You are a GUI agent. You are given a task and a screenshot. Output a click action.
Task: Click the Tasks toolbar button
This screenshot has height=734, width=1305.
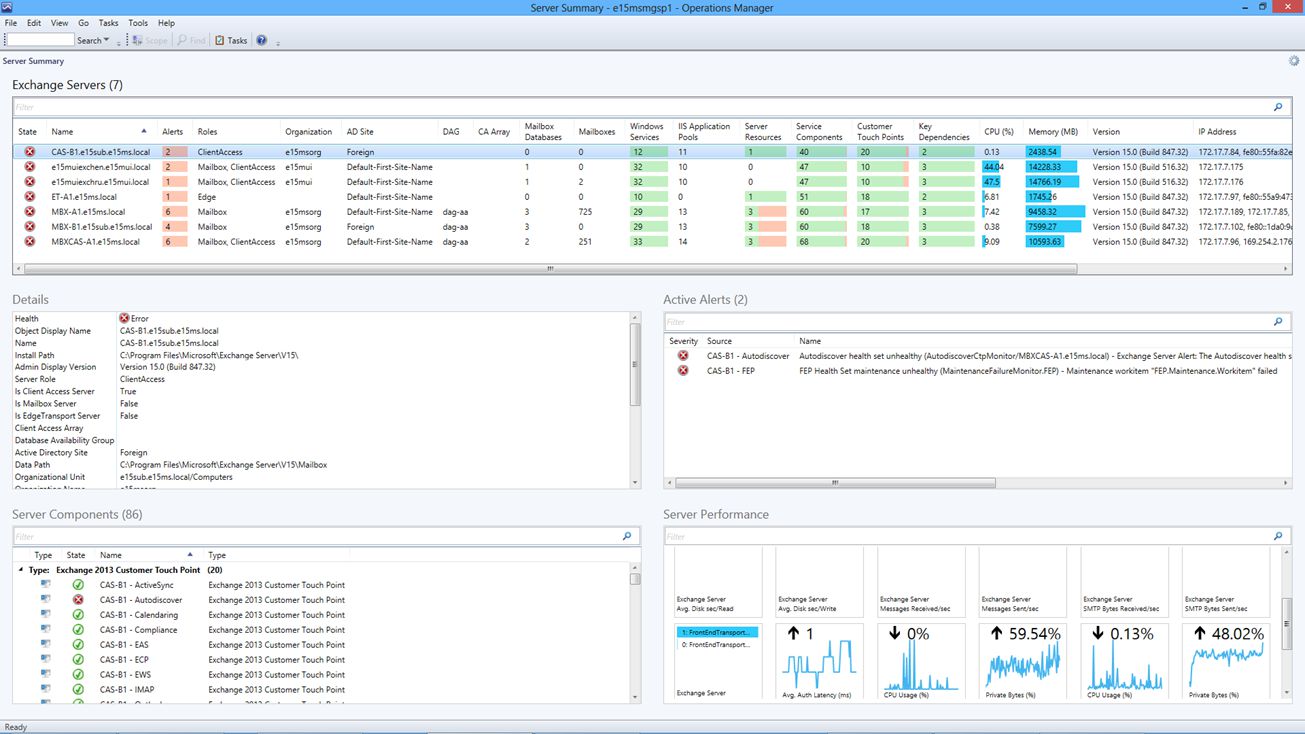[x=231, y=40]
